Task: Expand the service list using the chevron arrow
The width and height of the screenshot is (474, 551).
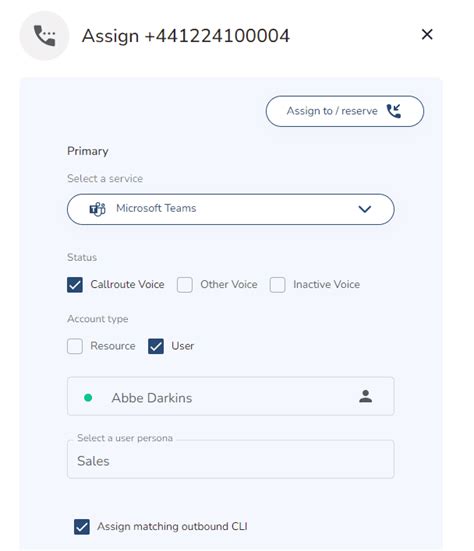Action: [x=365, y=209]
